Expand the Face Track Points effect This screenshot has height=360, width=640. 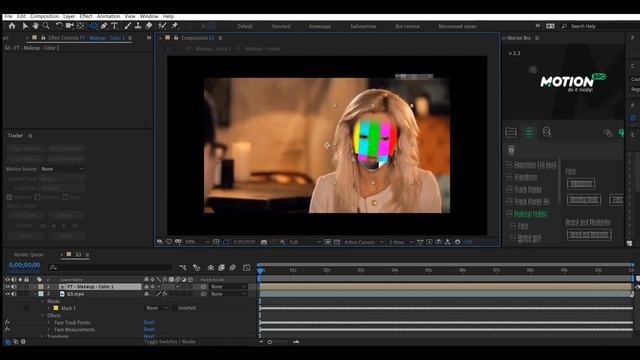click(x=49, y=323)
